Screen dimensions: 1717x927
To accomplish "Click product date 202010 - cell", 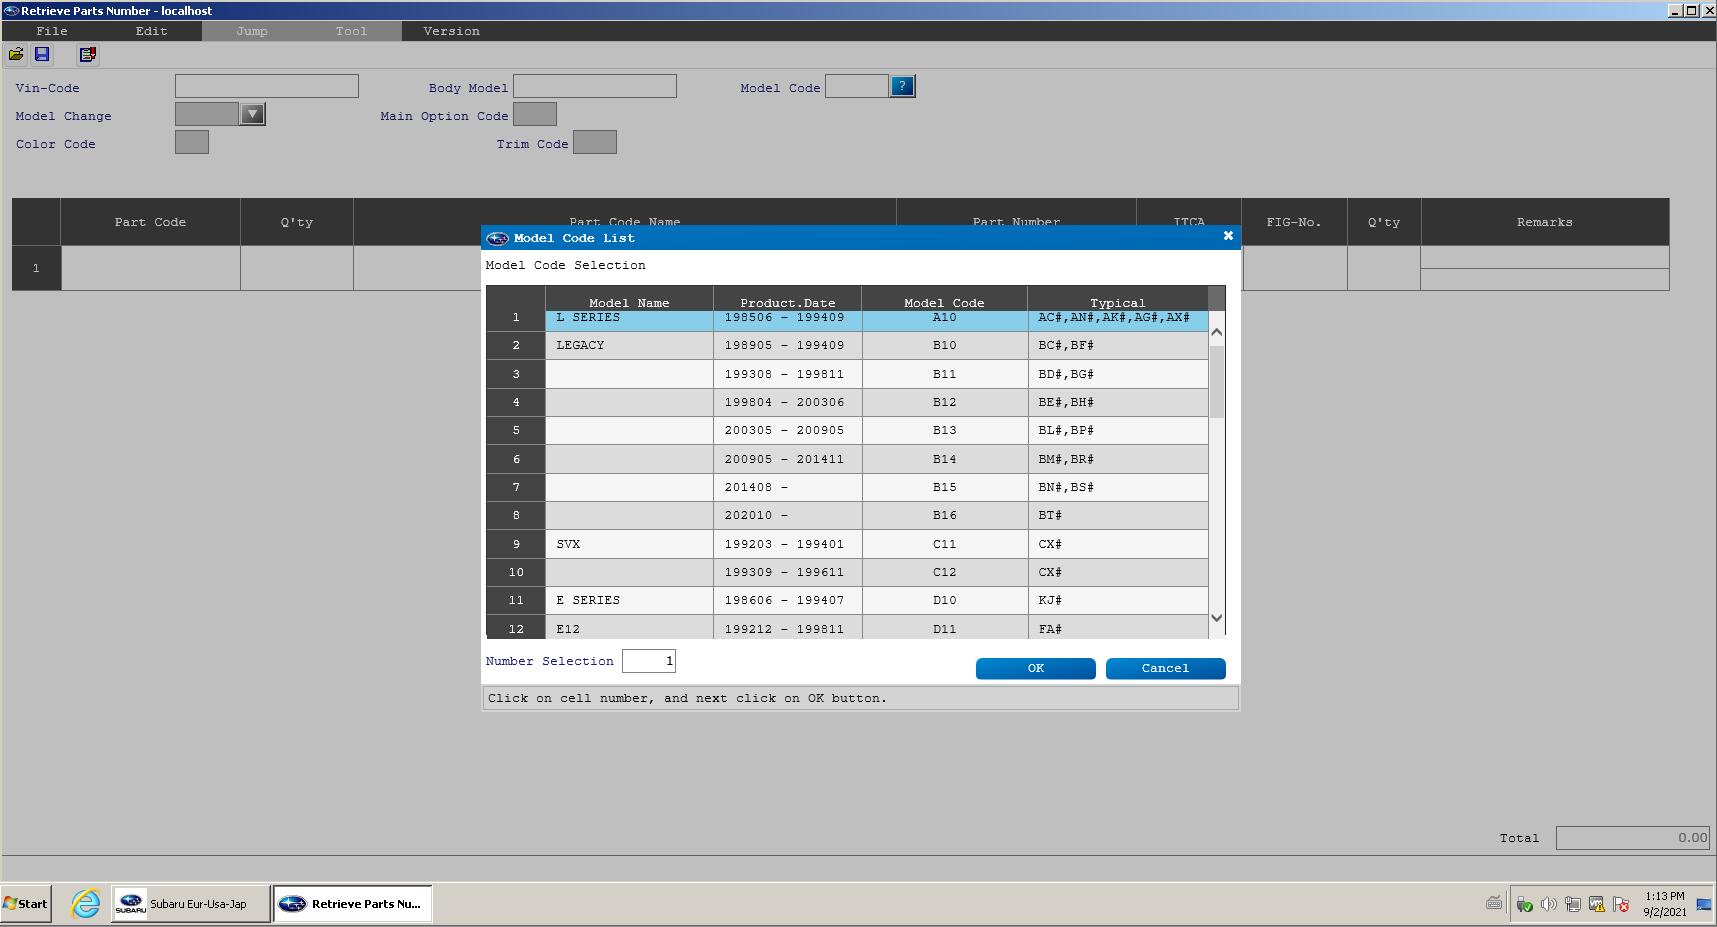I will [787, 515].
